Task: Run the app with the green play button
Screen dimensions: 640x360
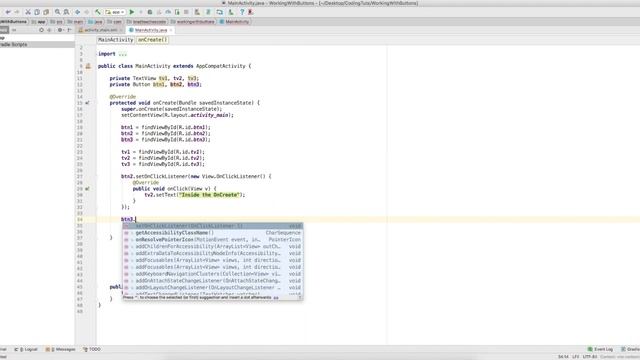Action: coord(132,12)
